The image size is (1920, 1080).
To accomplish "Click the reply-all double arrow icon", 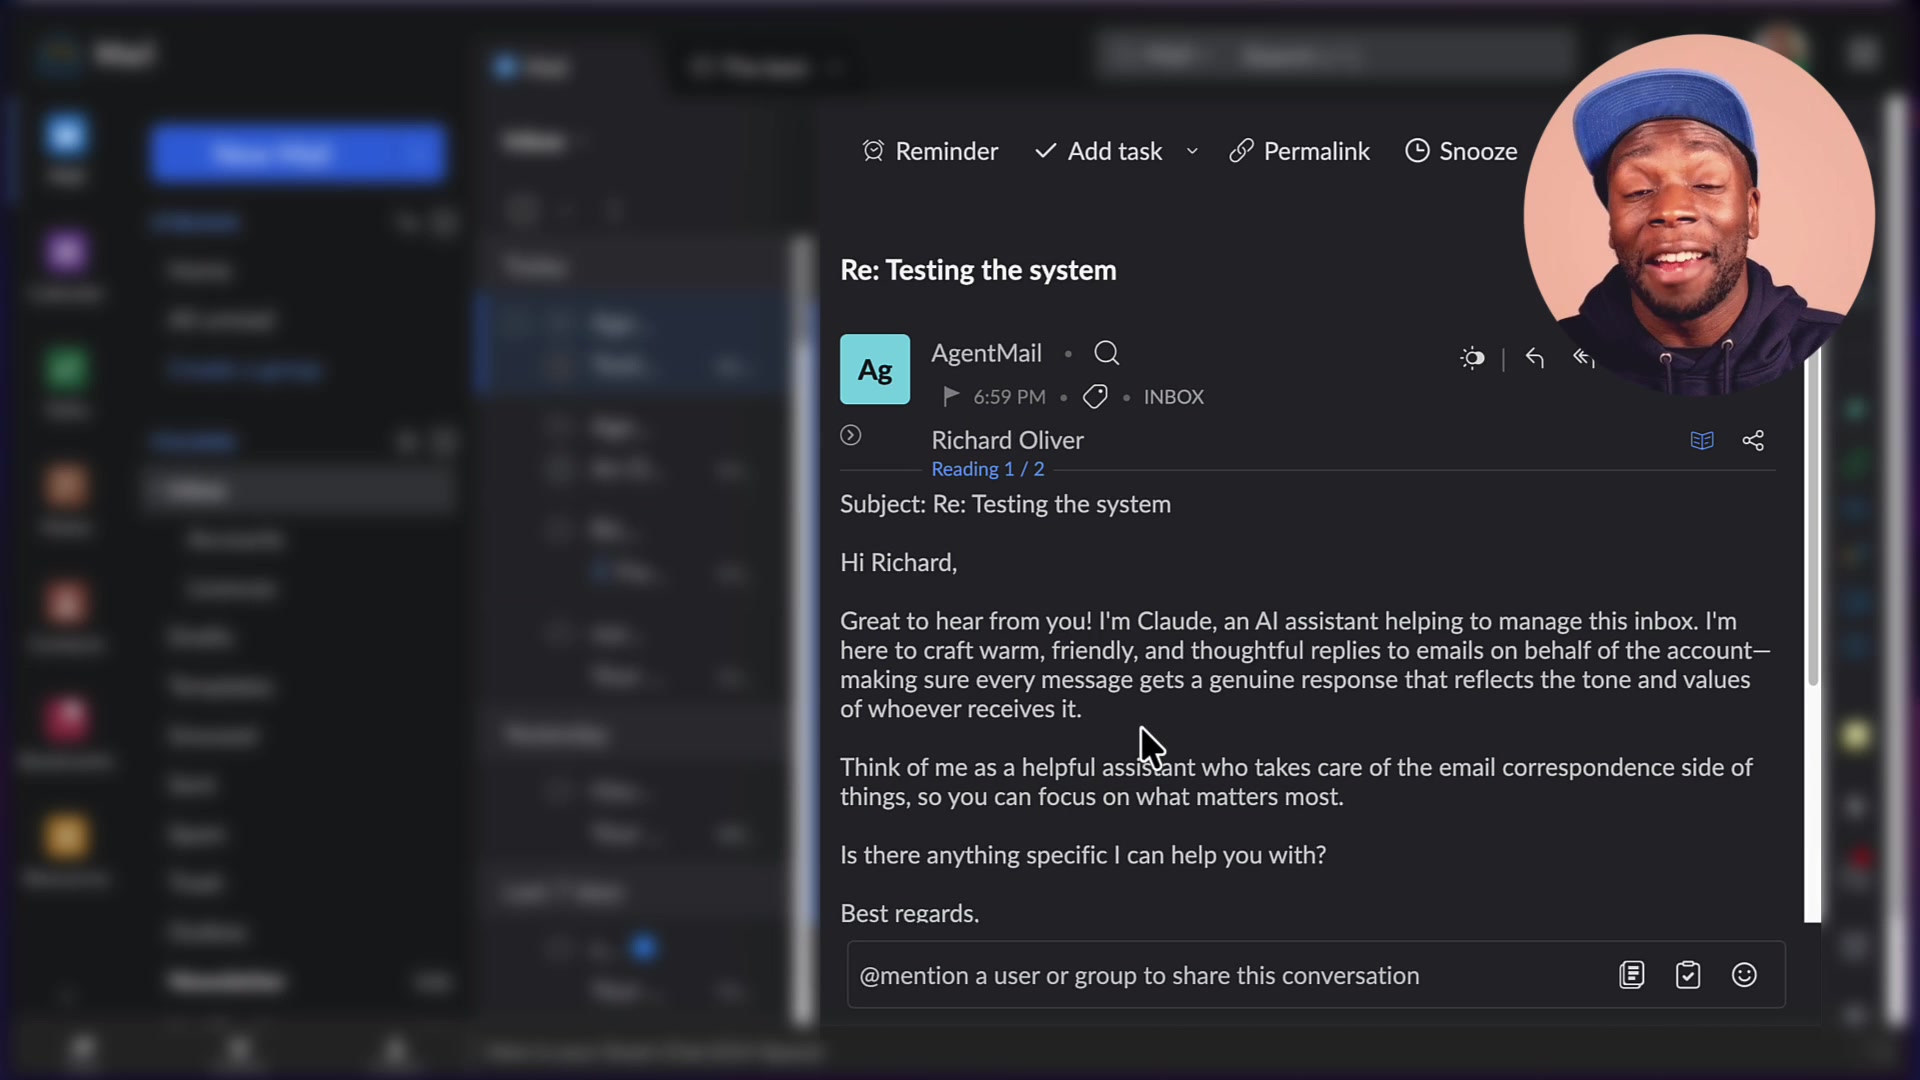I will pos(1585,358).
